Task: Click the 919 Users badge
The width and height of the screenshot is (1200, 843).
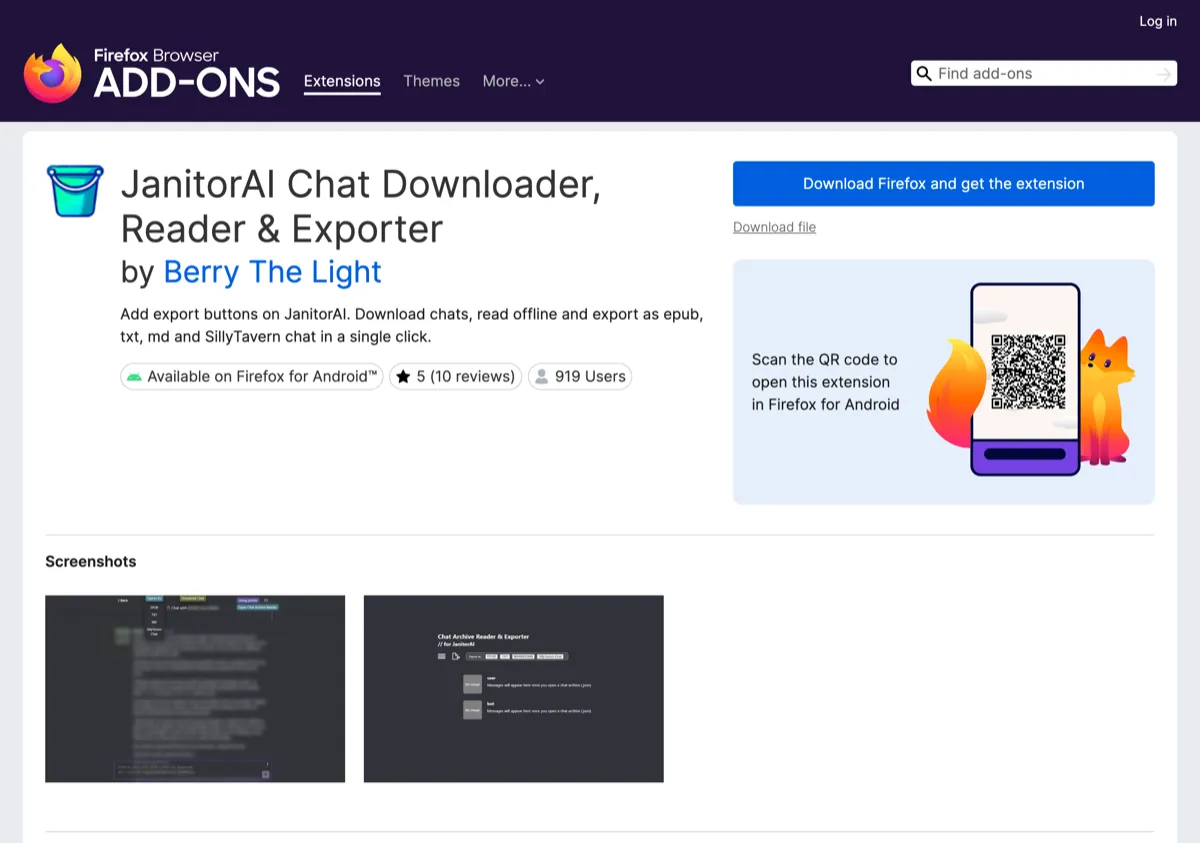Action: pos(580,376)
